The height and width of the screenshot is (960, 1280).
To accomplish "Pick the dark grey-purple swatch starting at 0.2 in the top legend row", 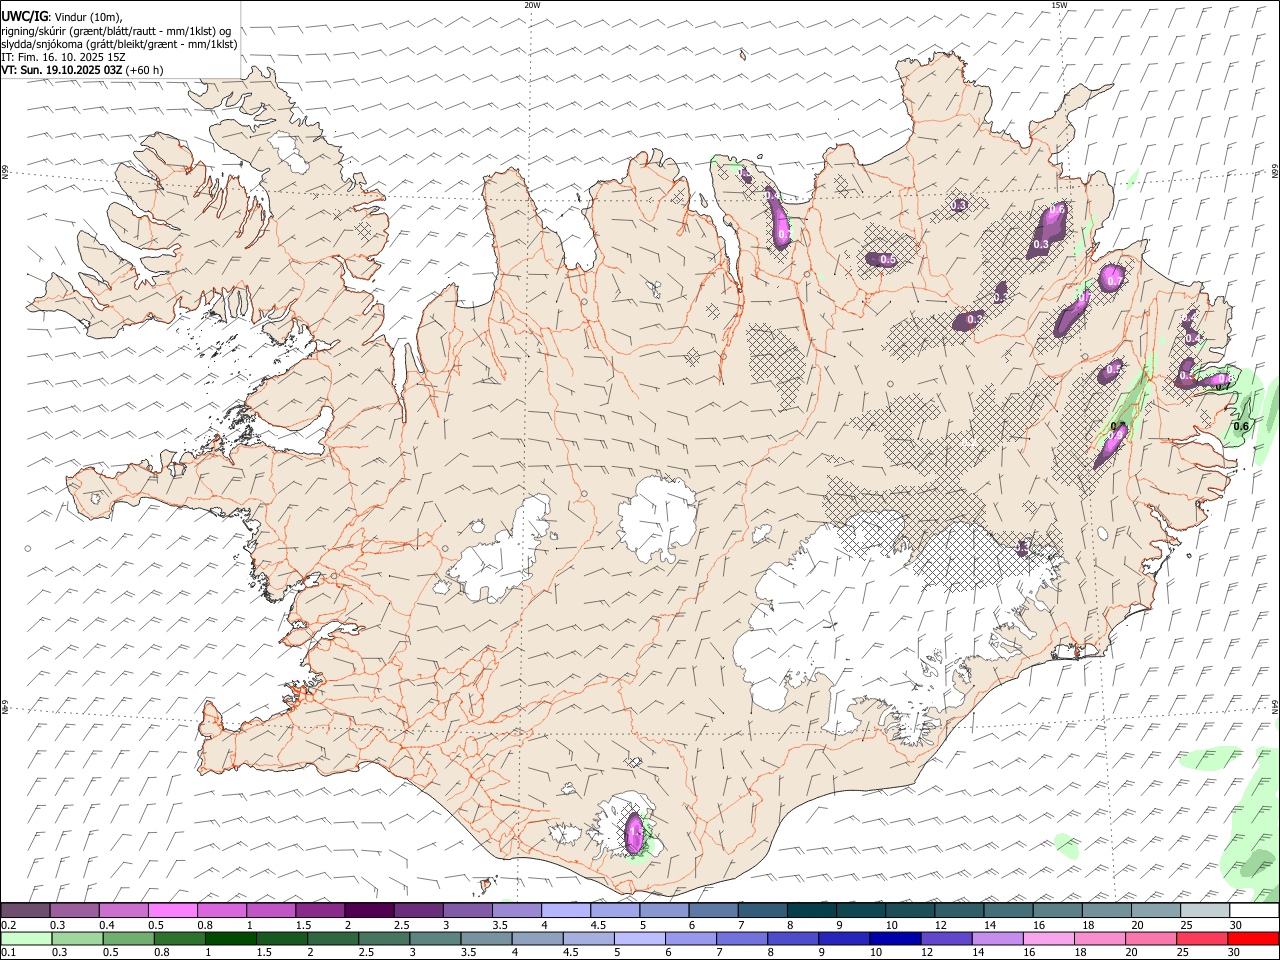I will (25, 911).
